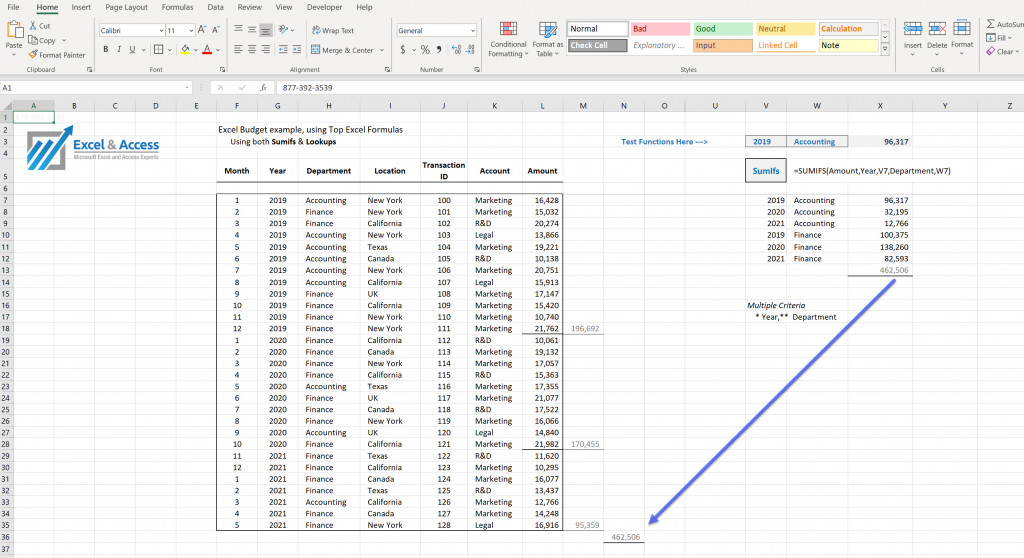Click the Fill button in Editing group

coord(997,38)
